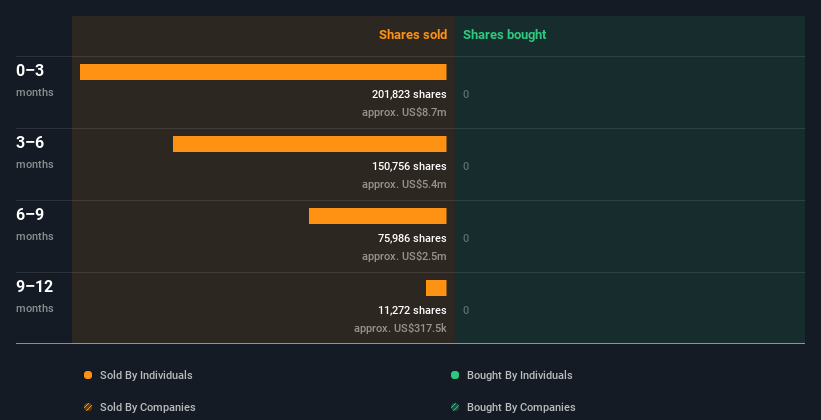The height and width of the screenshot is (420, 821).
Task: Click the shares bought 0 in 0–3 row
Action: (x=466, y=94)
